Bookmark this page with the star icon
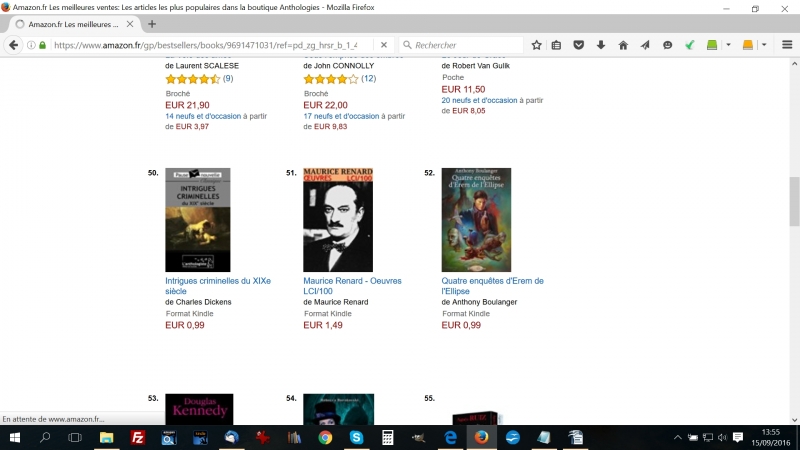 536,45
